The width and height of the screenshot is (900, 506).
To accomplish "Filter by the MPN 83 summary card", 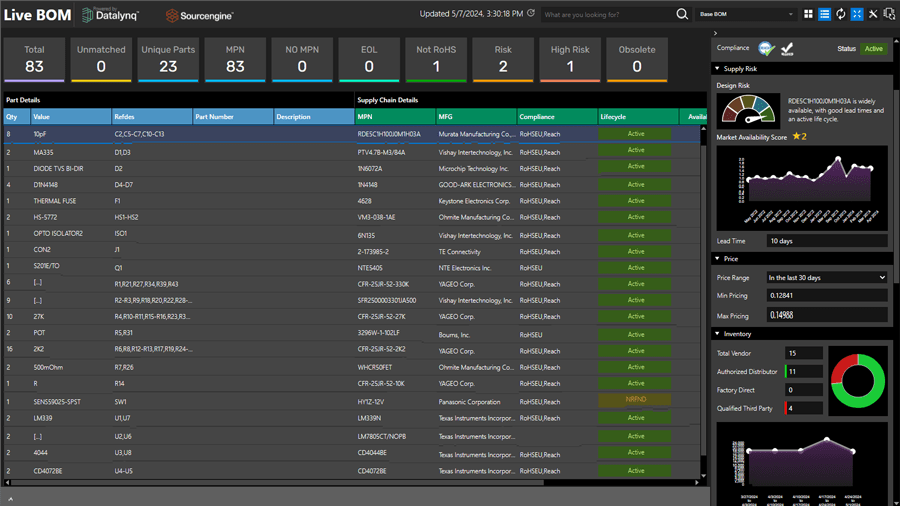I will [x=235, y=60].
